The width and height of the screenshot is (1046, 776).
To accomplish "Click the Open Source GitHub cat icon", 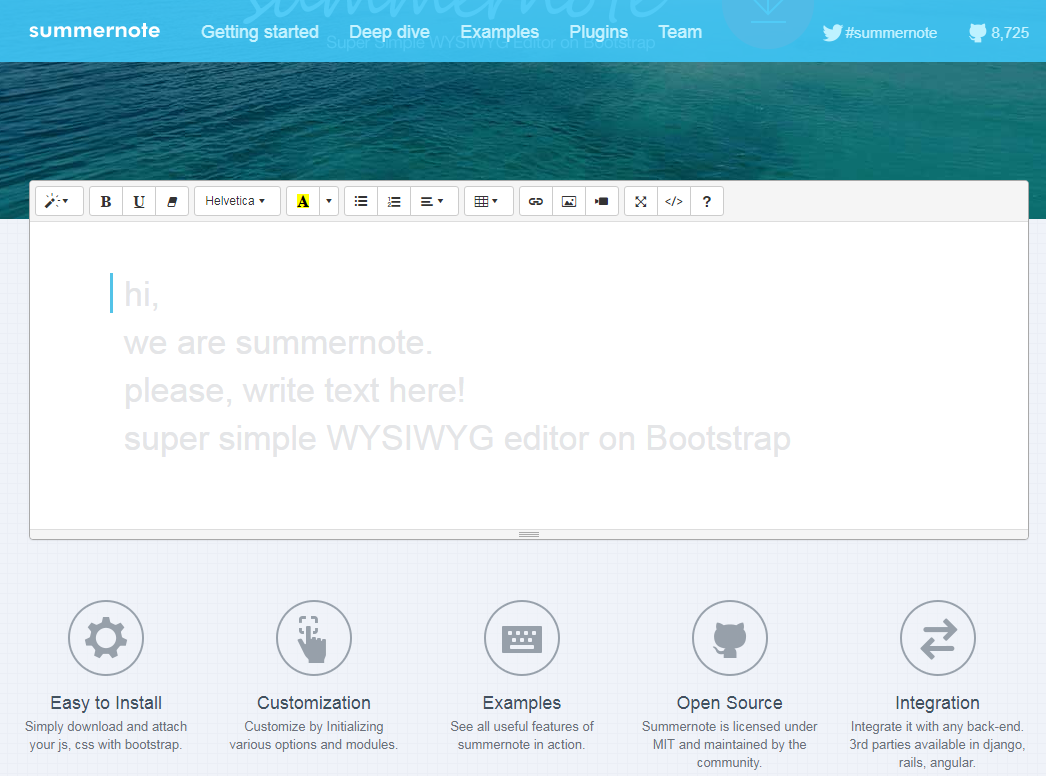I will point(730,638).
